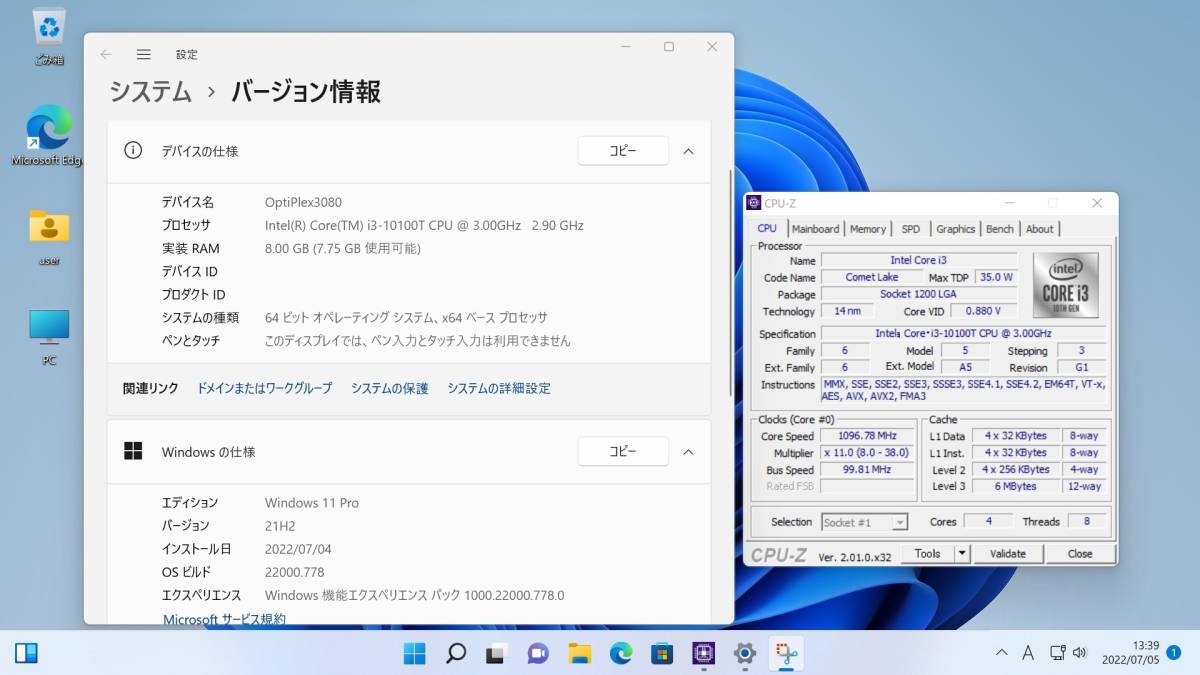Open Microsoft Edge desktop shortcut
This screenshot has height=675, width=1200.
point(48,135)
